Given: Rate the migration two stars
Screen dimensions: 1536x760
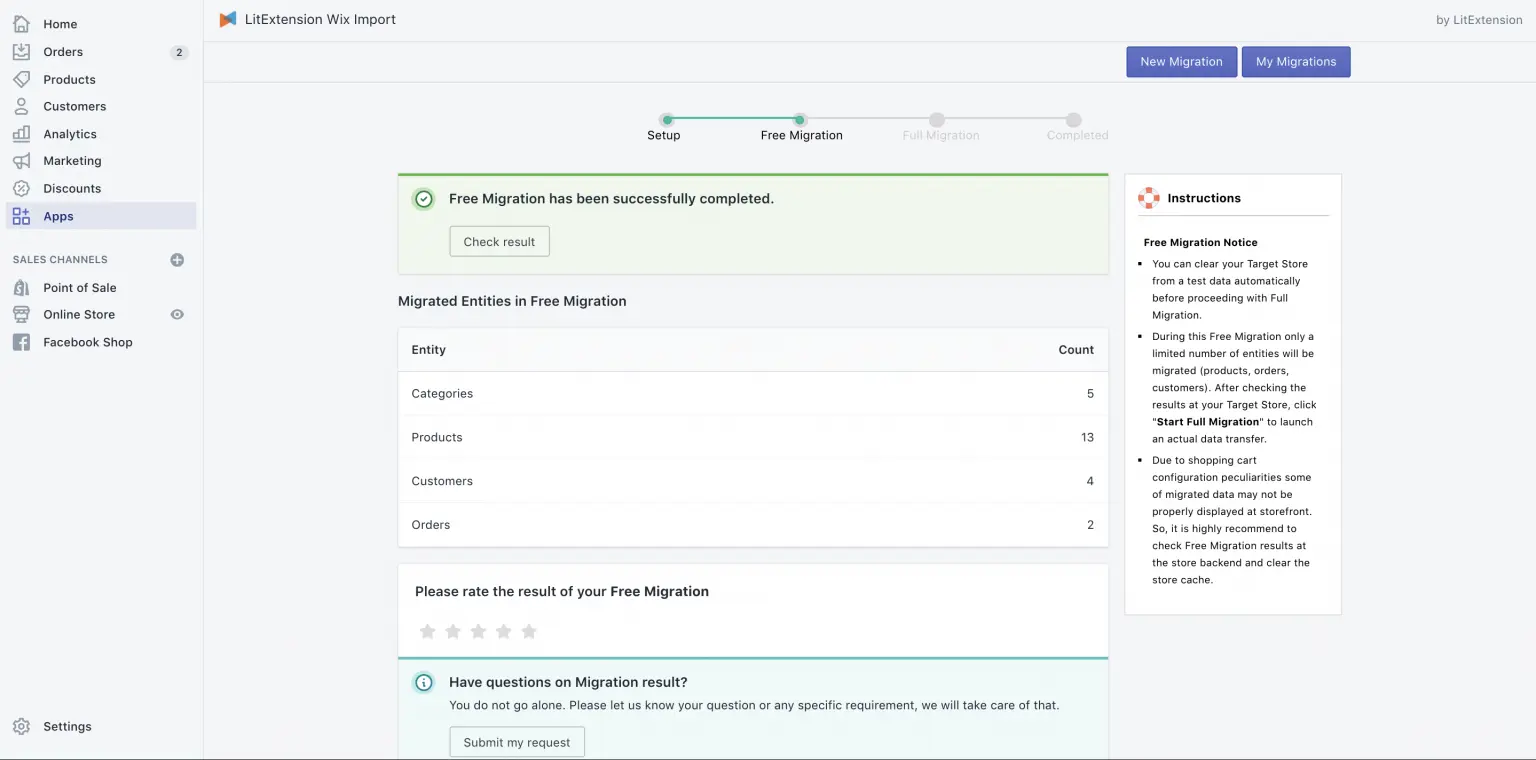Looking at the screenshot, I should pos(453,631).
